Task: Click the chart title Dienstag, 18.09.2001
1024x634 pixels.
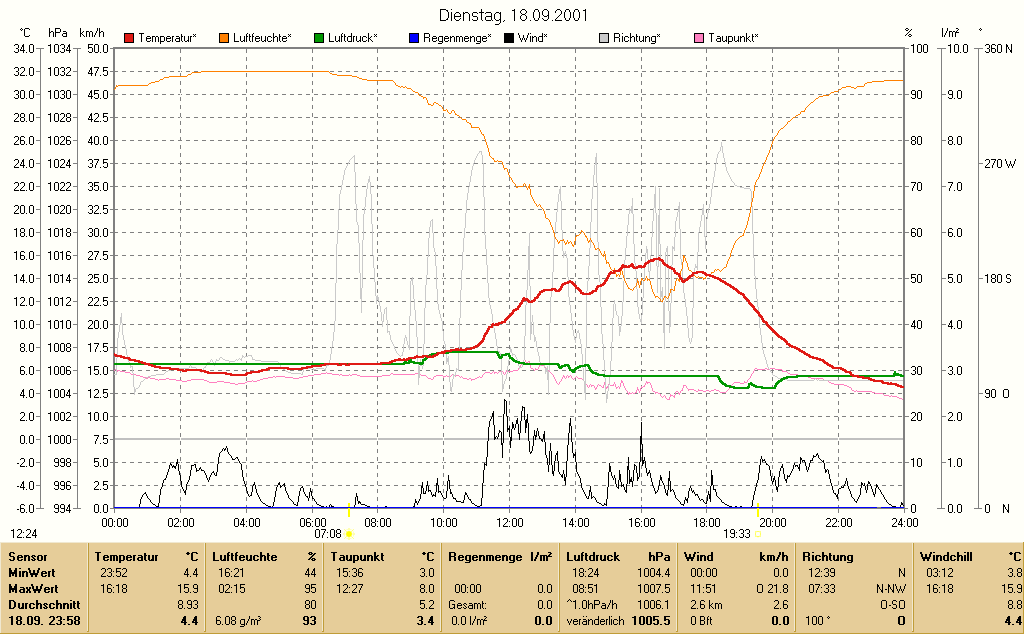Action: 513,15
